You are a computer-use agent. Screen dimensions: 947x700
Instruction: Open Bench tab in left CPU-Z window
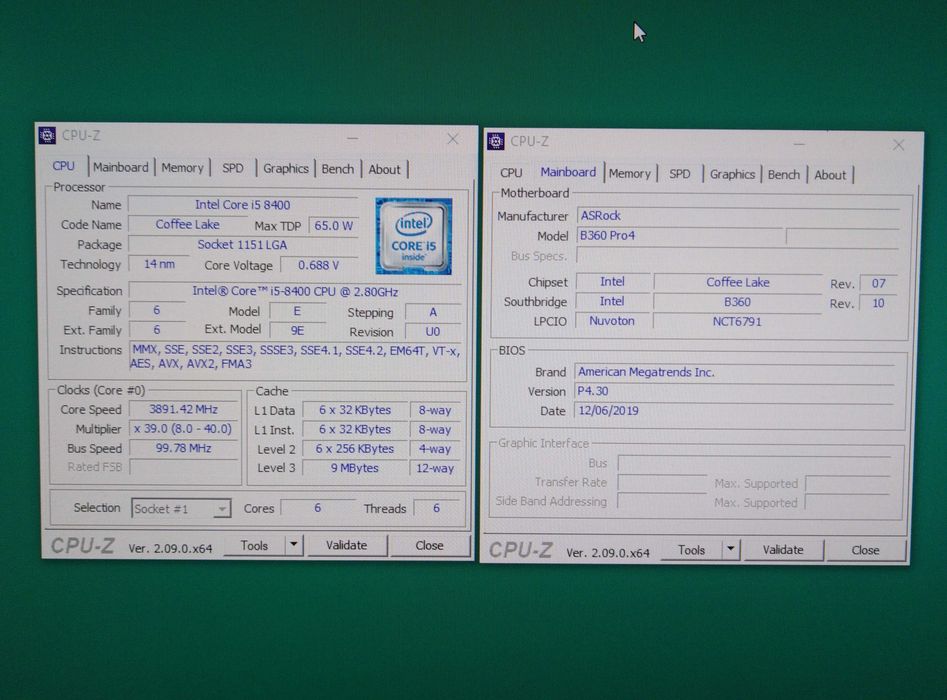pos(338,169)
